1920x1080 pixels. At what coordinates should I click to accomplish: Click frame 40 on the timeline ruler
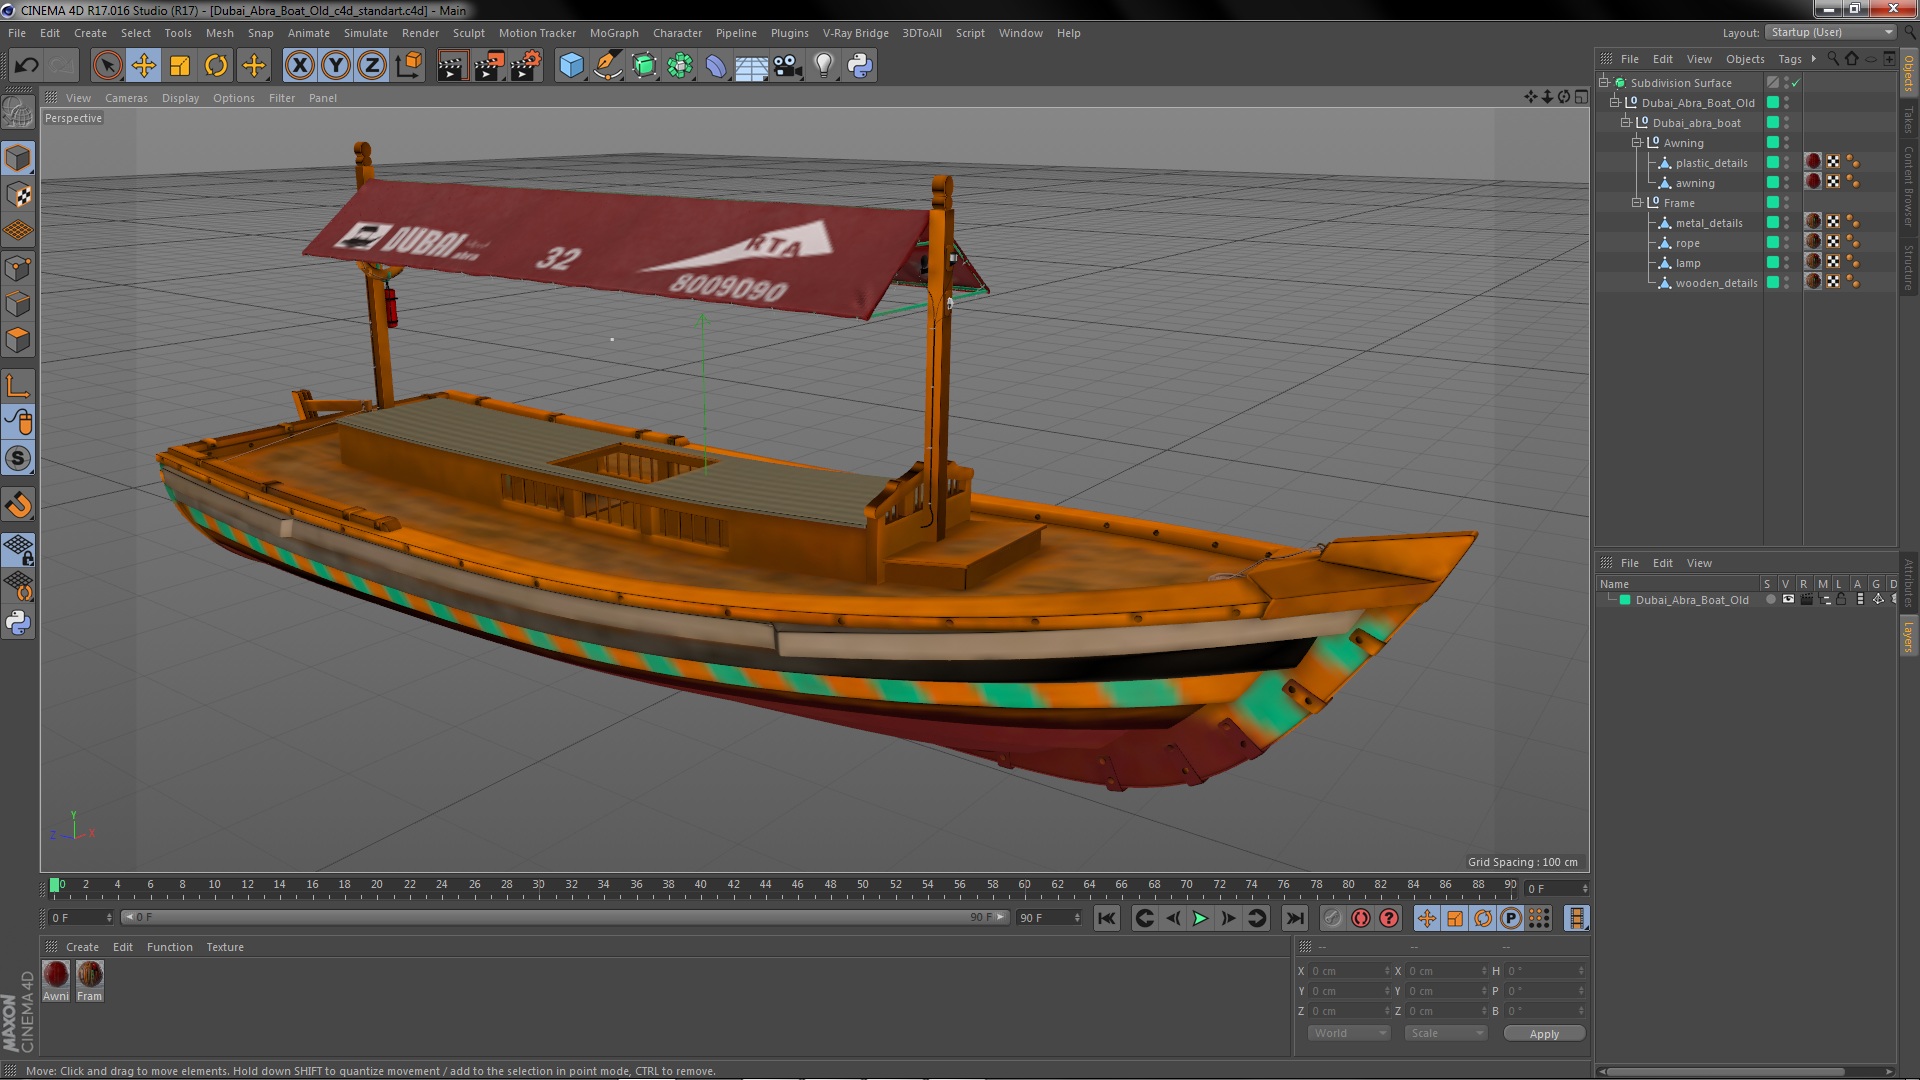[701, 885]
